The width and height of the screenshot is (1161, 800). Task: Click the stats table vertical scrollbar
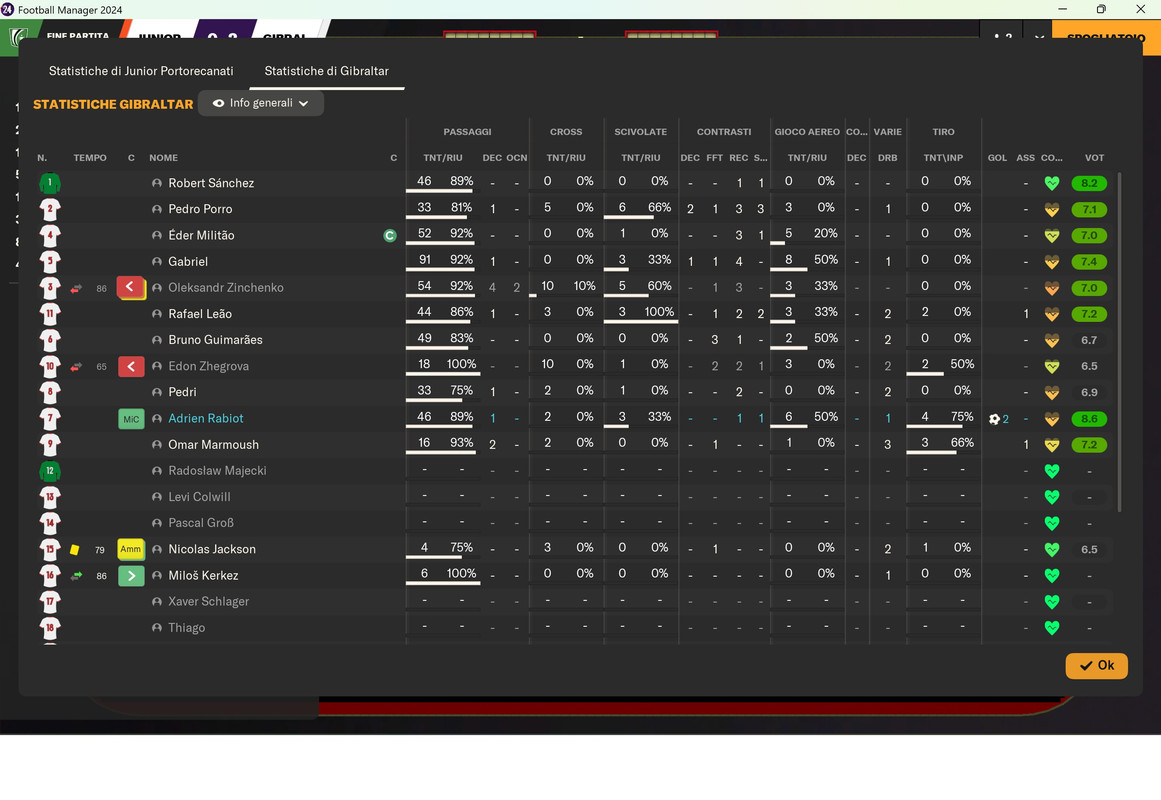1119,341
